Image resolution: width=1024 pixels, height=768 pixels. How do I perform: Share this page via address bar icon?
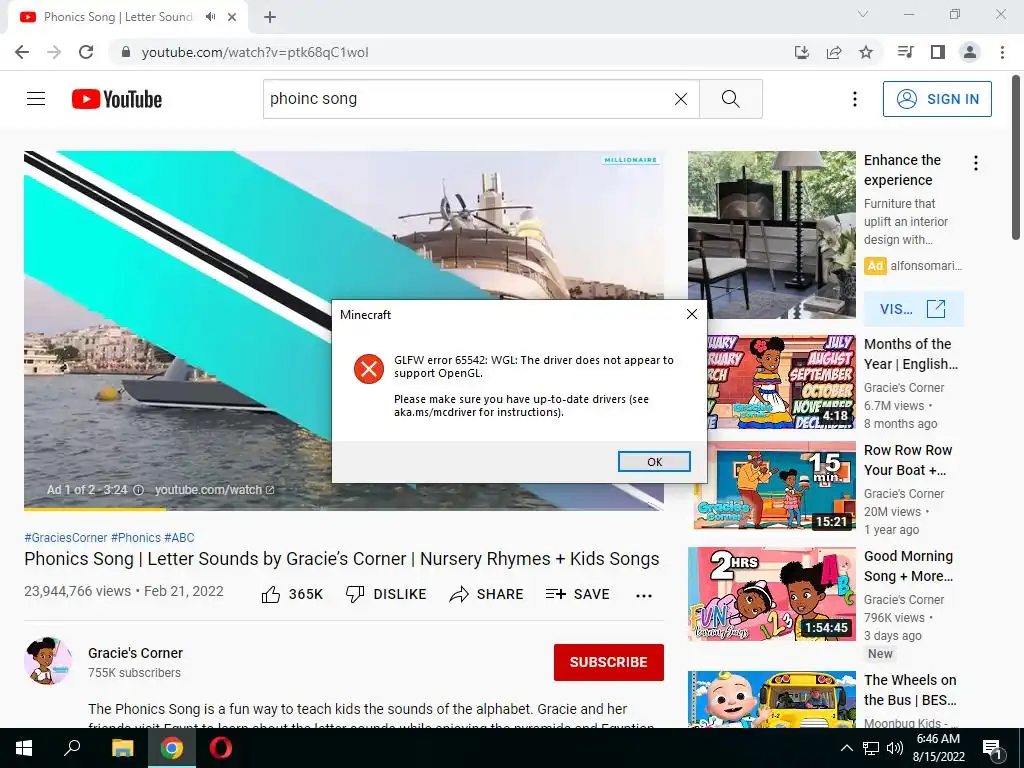pyautogui.click(x=833, y=52)
